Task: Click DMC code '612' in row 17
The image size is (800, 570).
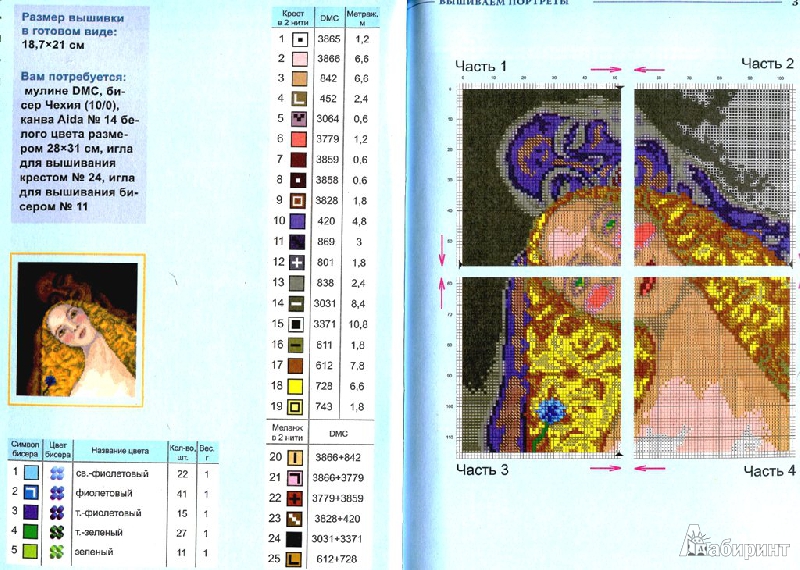Action: pos(324,365)
